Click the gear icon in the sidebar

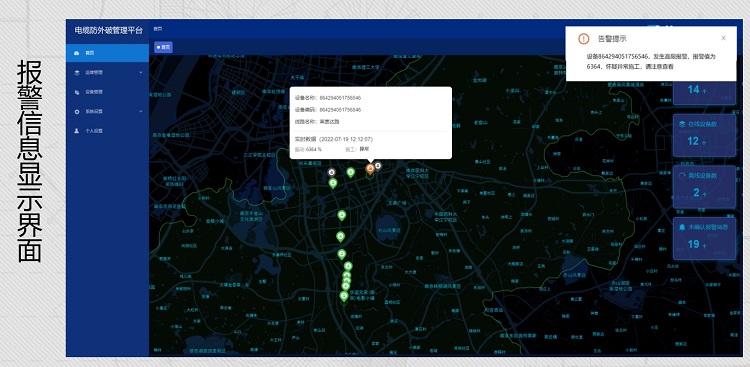coord(77,111)
